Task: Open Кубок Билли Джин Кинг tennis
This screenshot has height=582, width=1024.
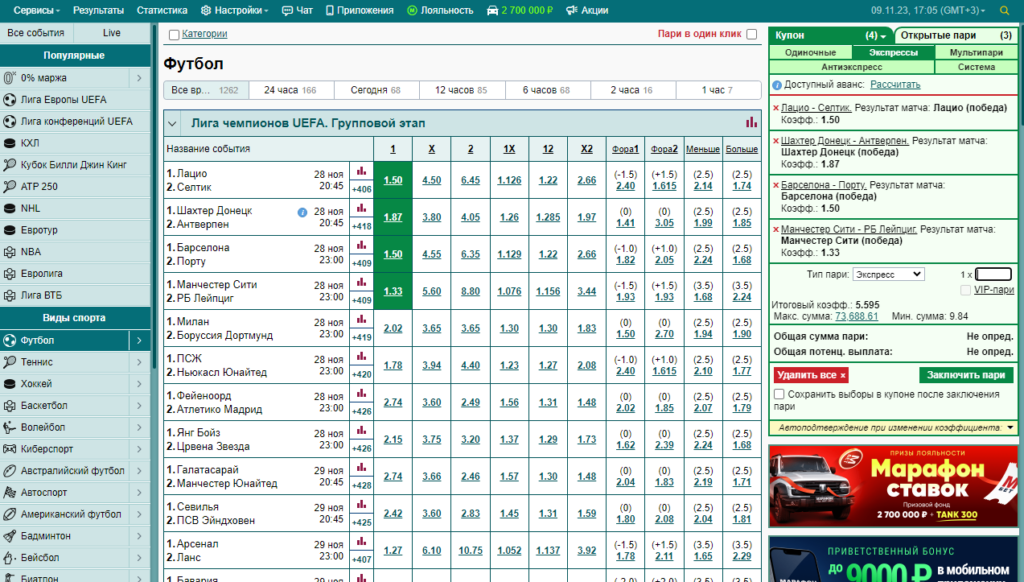Action: click(x=75, y=165)
